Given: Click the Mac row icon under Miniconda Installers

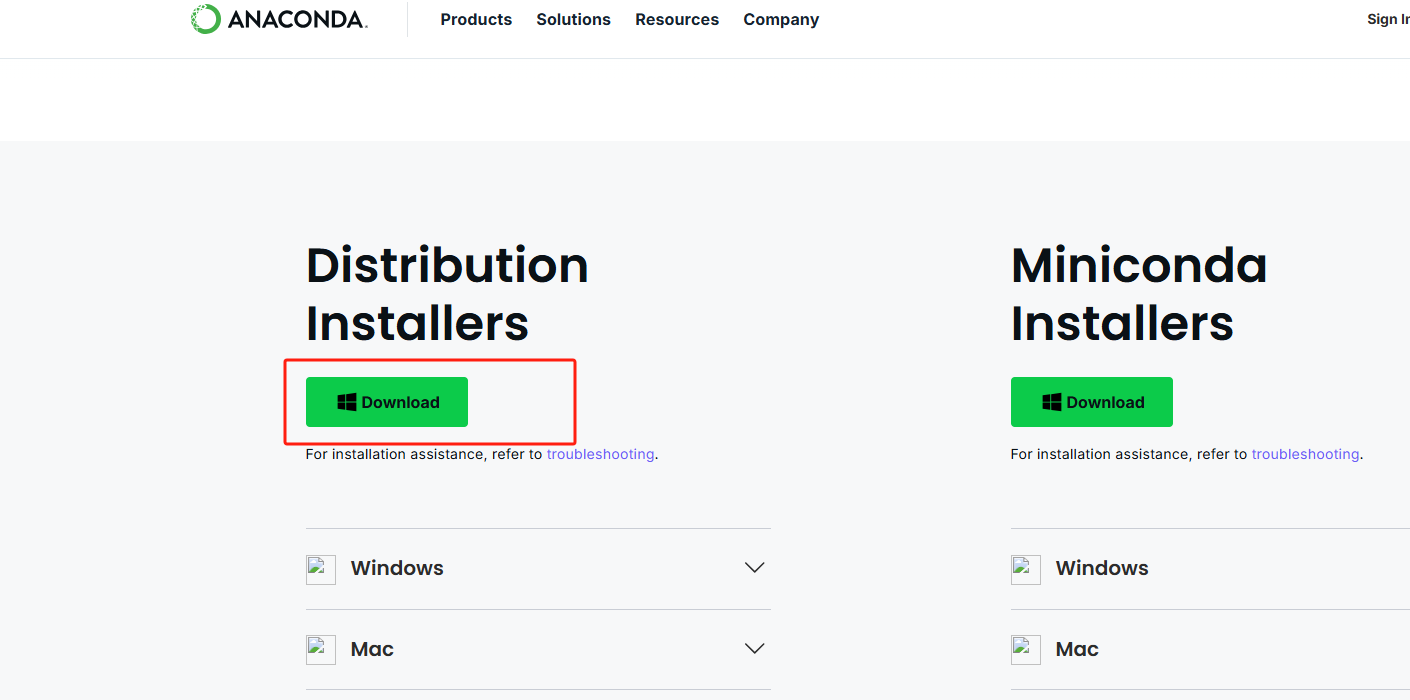Looking at the screenshot, I should click(x=1026, y=650).
